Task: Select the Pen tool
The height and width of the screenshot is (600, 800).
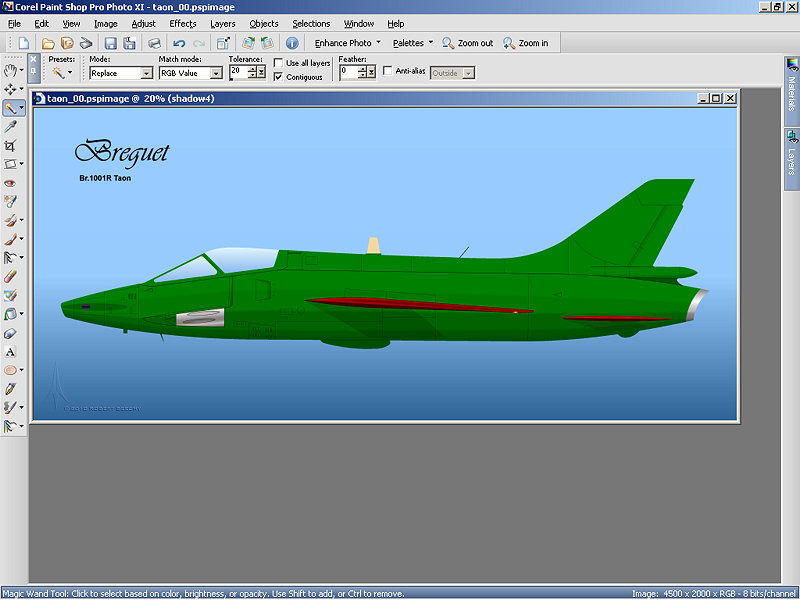Action: (10, 389)
